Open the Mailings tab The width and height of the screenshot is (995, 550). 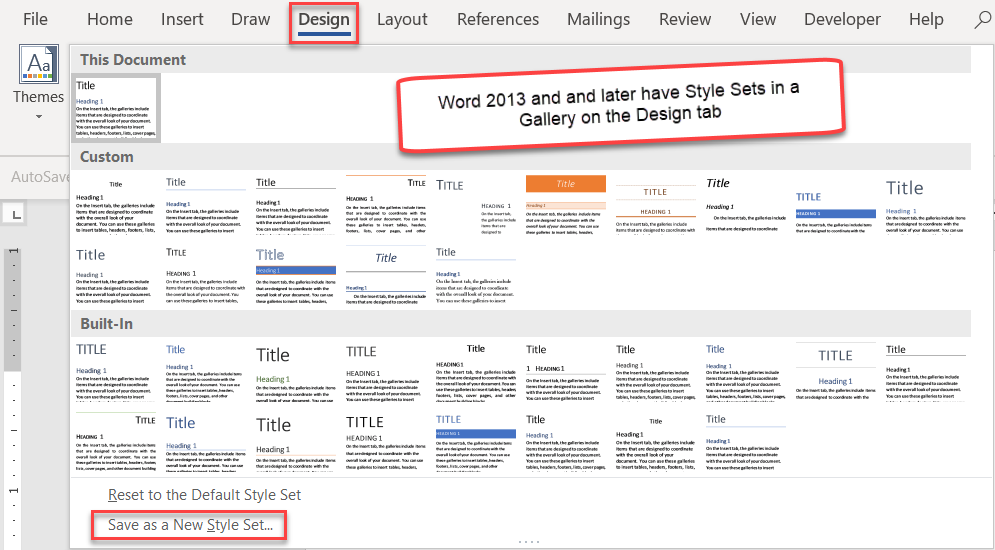coord(598,20)
